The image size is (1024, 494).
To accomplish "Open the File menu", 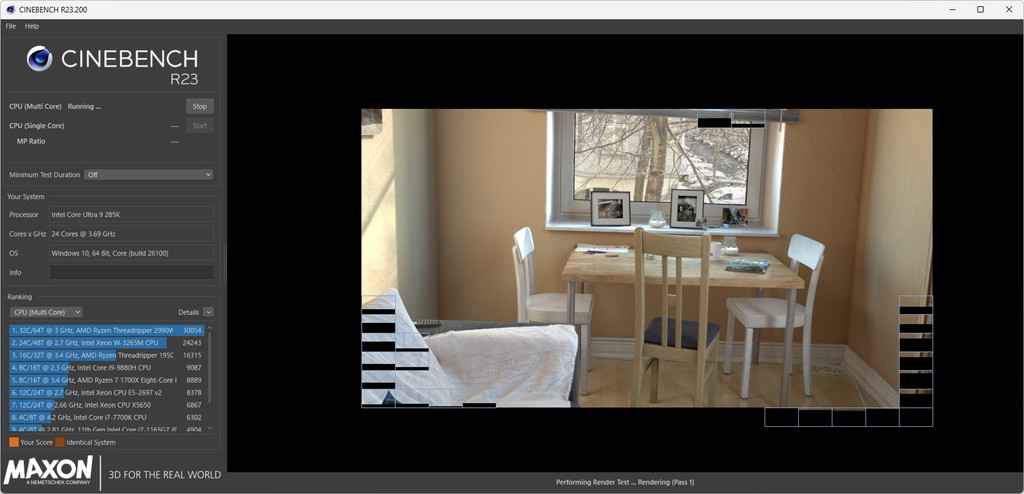I will [x=10, y=26].
